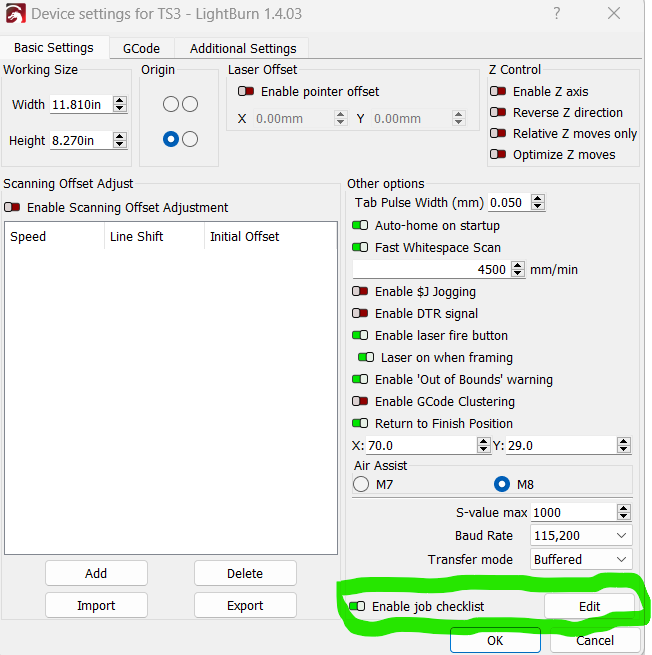Click the 4500 mm/min speed field
Viewport: 652px width, 655px height.
(432, 269)
